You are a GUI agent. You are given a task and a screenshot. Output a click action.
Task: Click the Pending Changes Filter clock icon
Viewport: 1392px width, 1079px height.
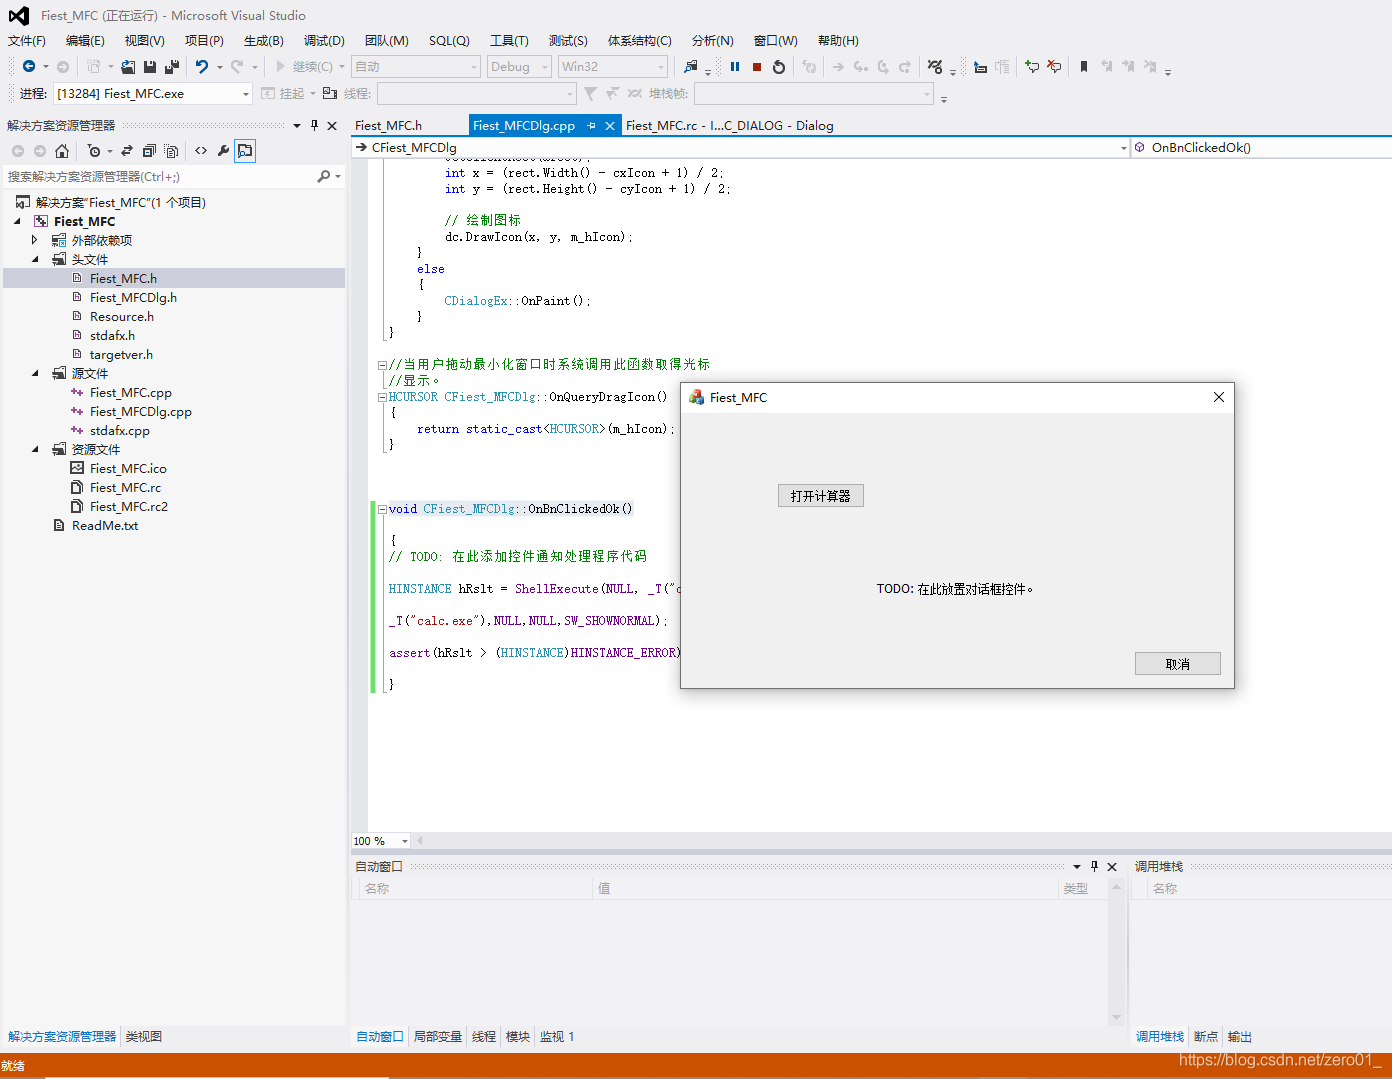94,151
